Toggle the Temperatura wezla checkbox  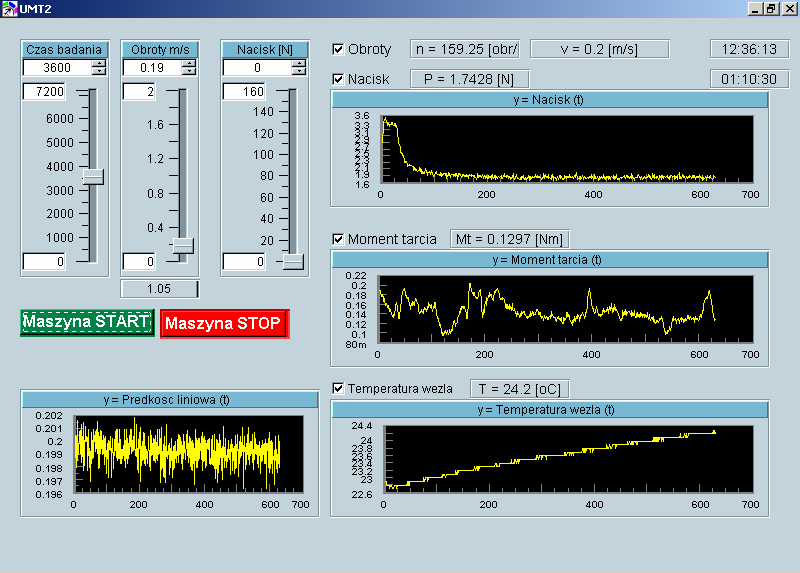click(x=338, y=388)
